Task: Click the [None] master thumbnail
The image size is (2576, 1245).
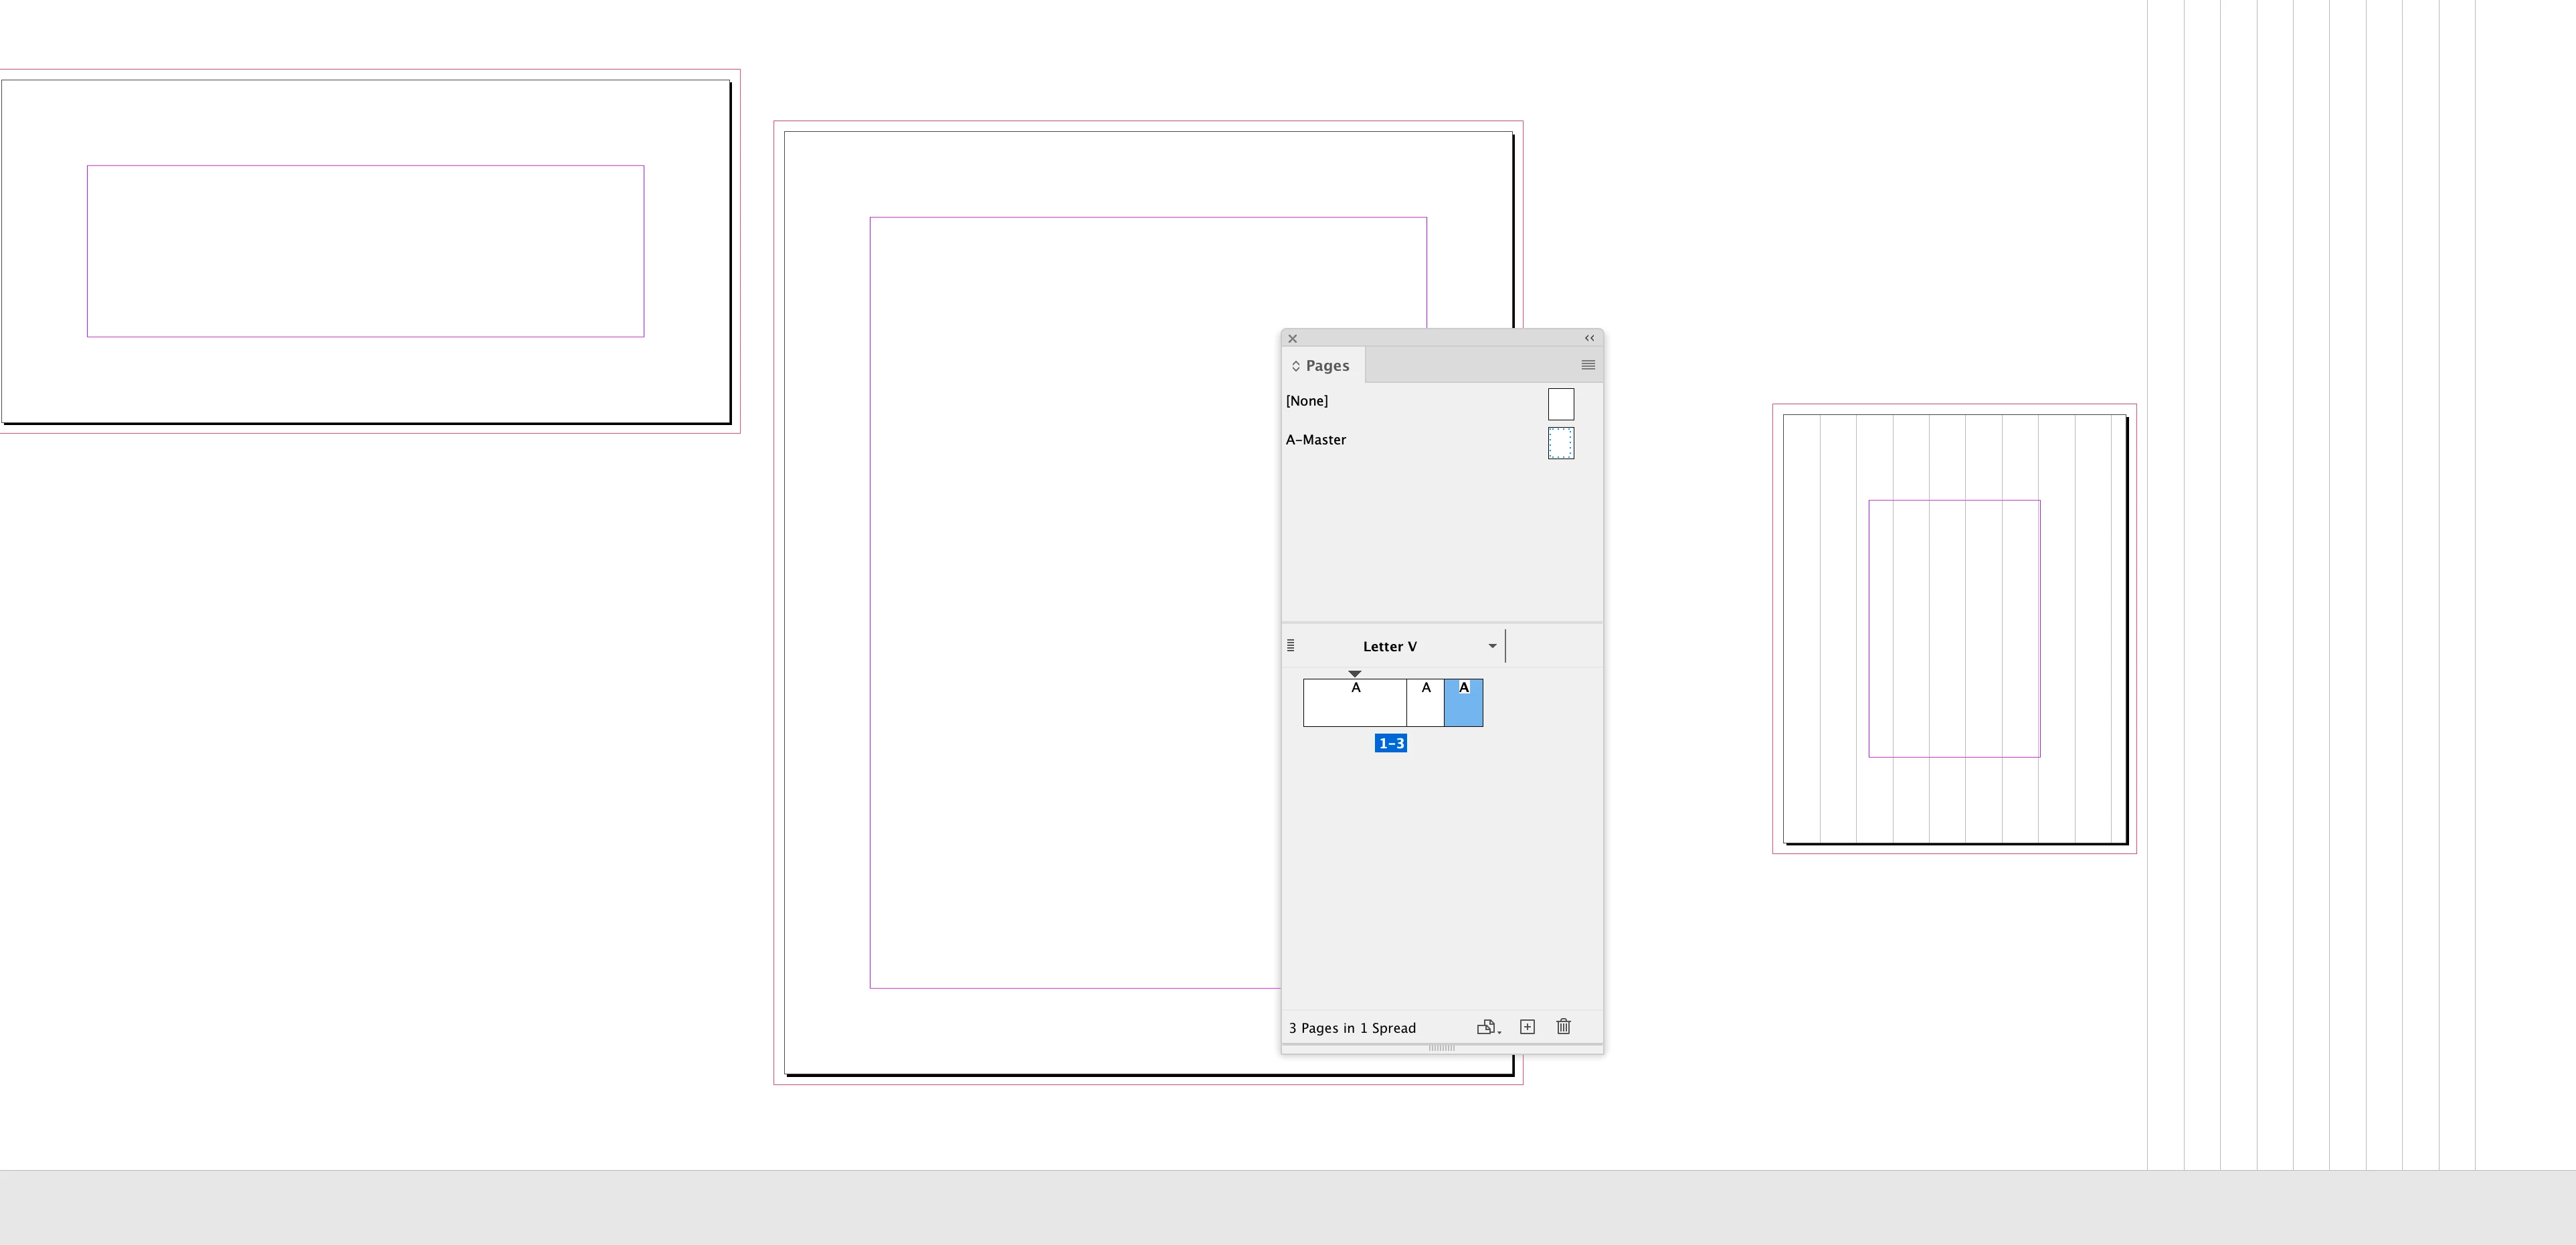Action: pos(1561,404)
